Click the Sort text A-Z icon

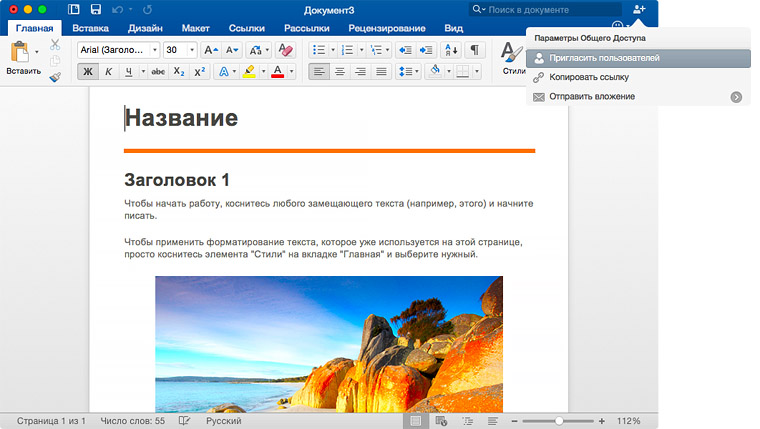(450, 50)
